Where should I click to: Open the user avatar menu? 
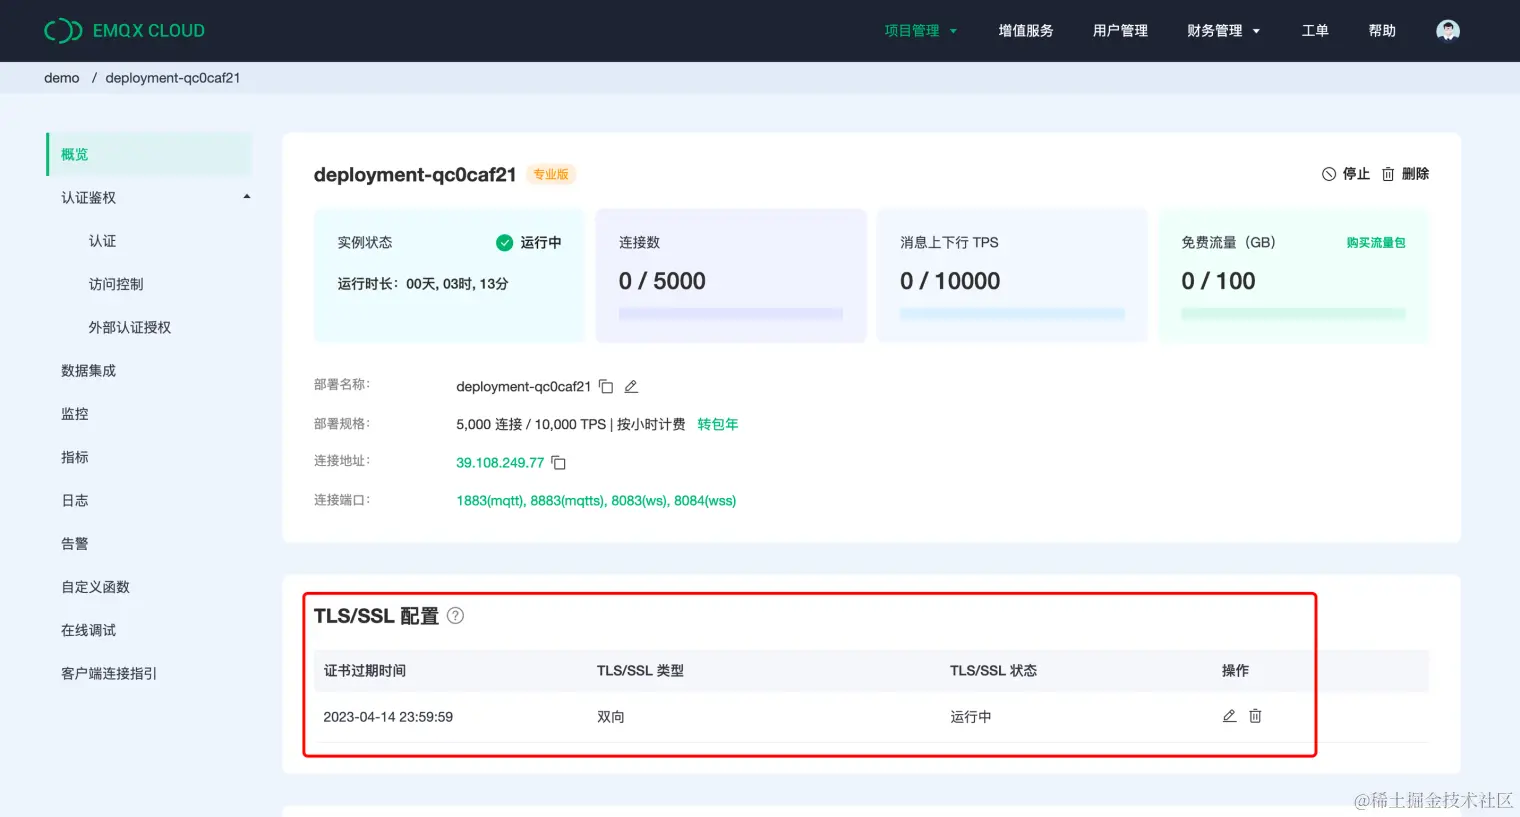1447,30
